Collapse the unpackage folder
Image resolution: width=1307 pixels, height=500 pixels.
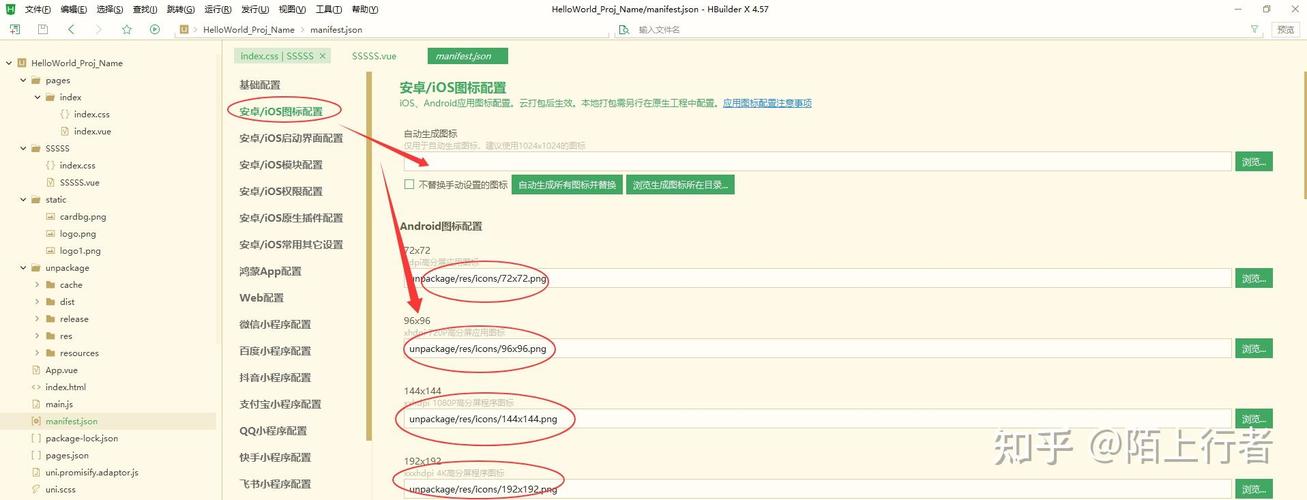23,268
